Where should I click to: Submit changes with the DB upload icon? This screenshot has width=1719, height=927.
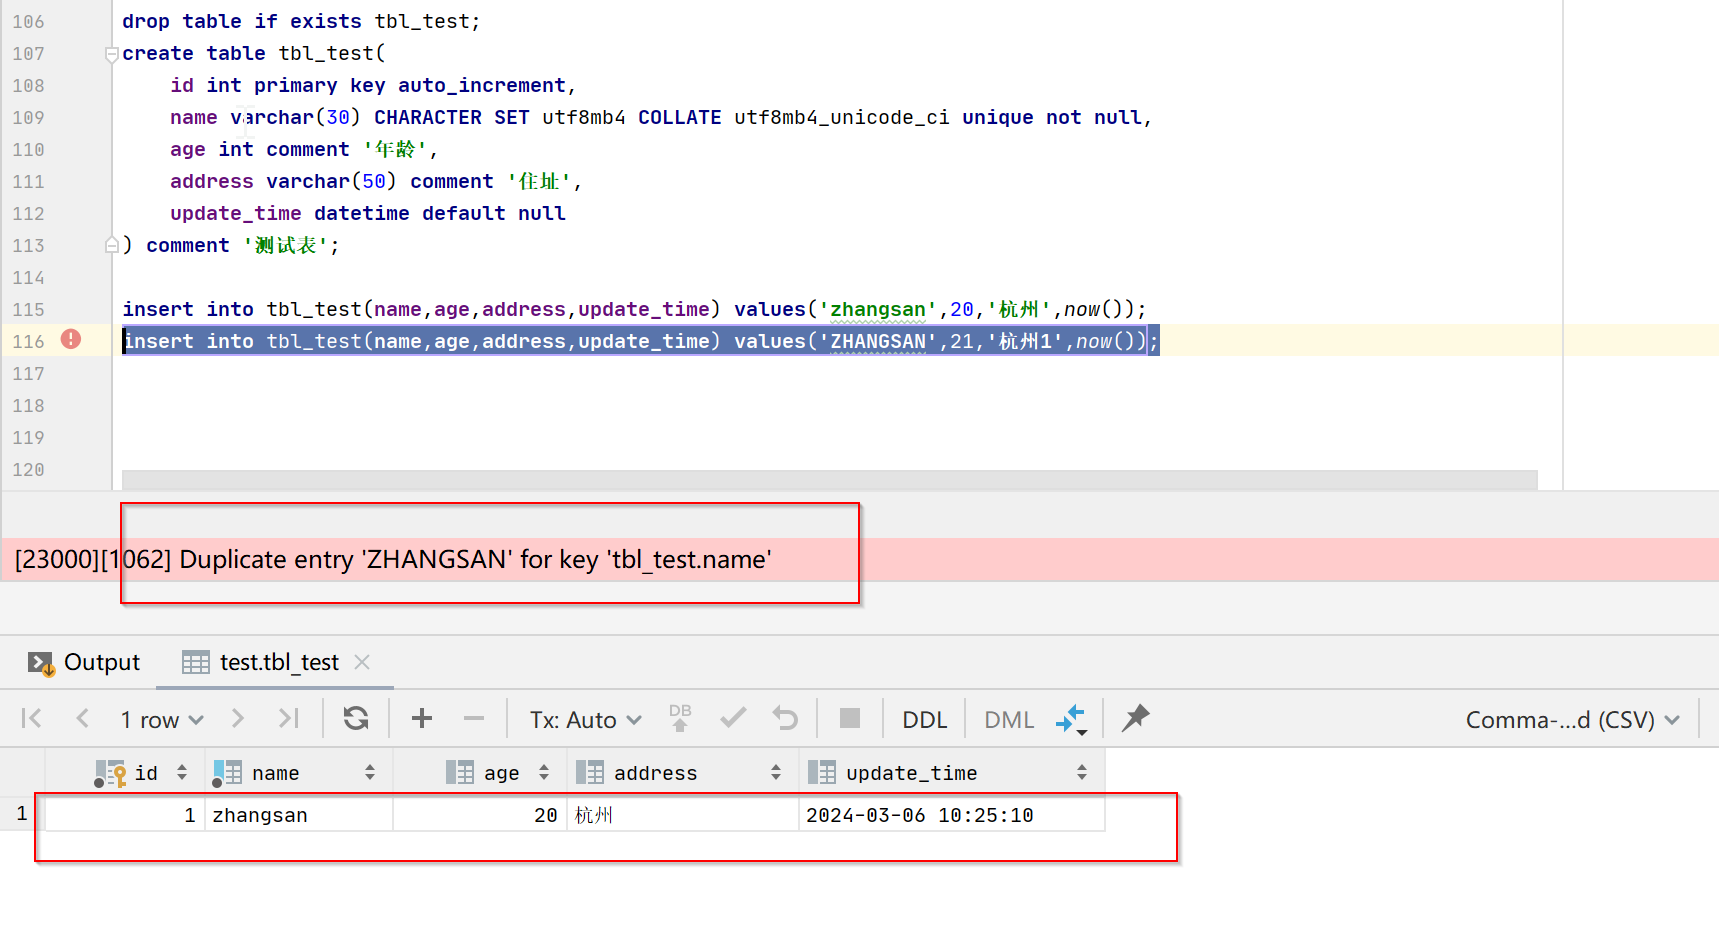tap(680, 717)
